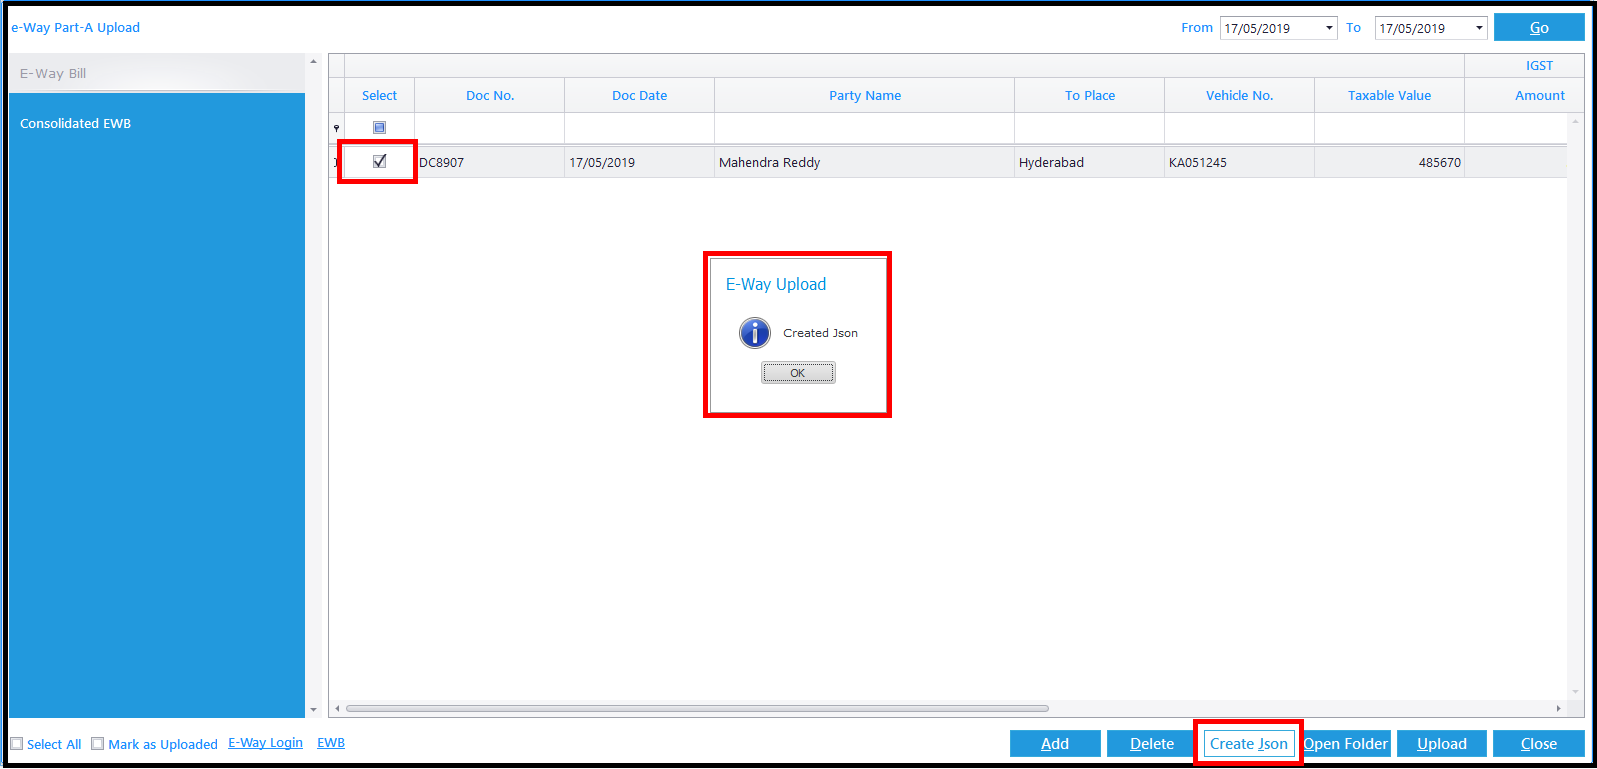The height and width of the screenshot is (769, 1597).
Task: Click the horizontal scrollbar right arrow
Action: pos(1558,709)
